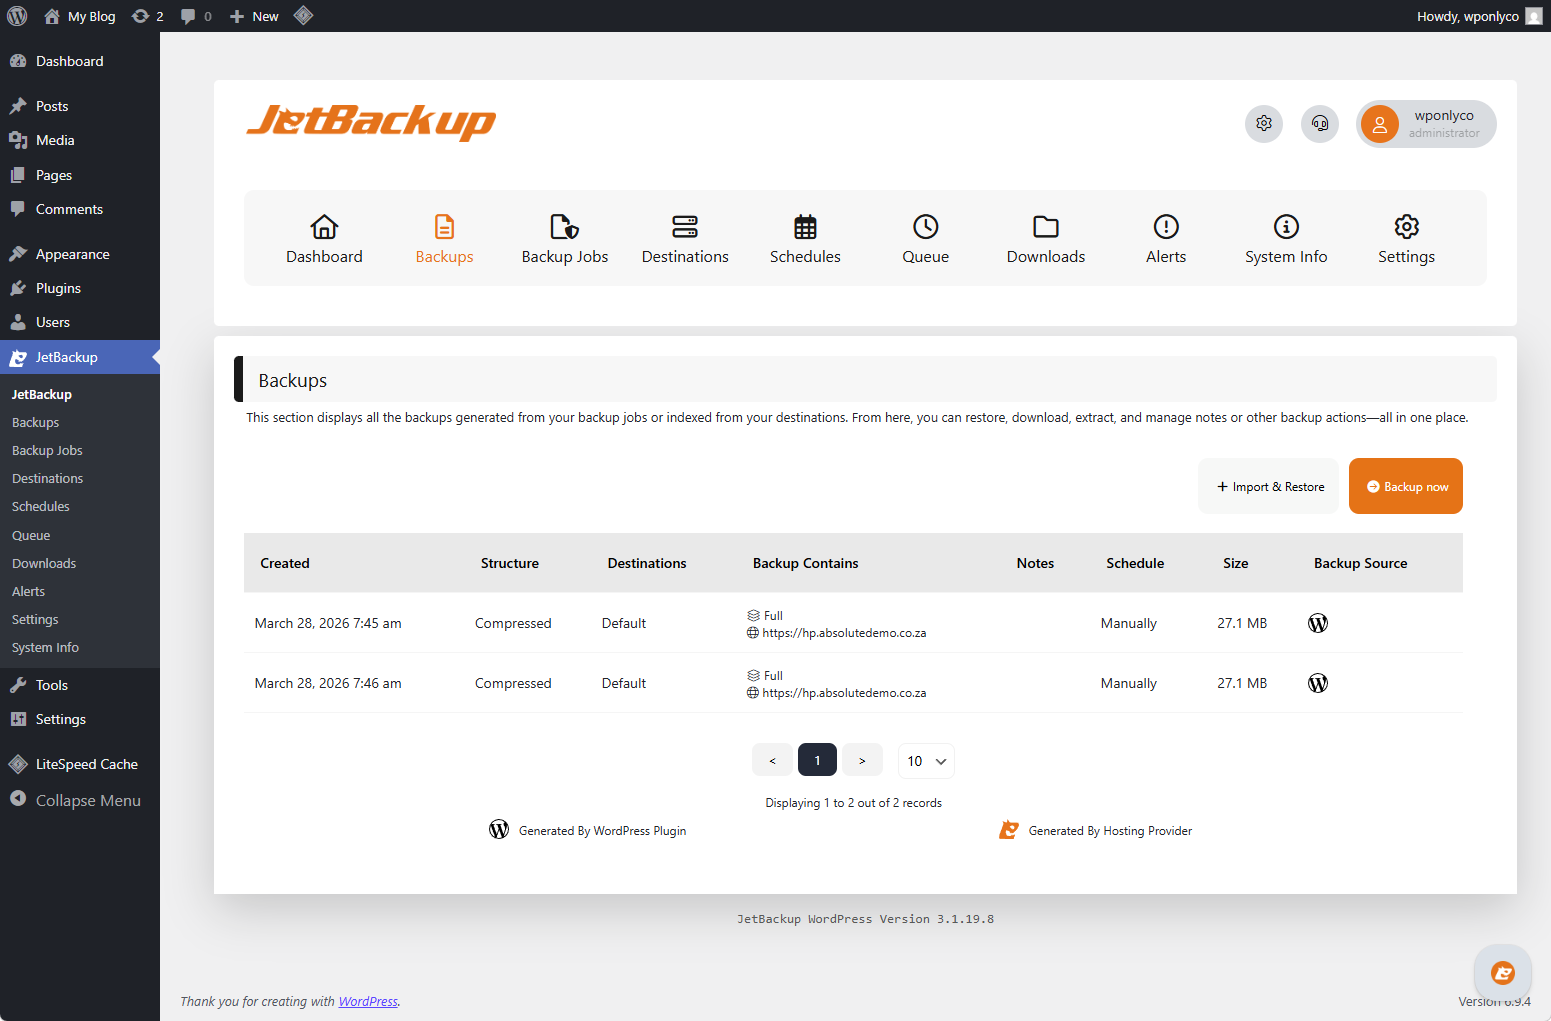This screenshot has width=1551, height=1021.
Task: Open My Blog site link
Action: coord(80,16)
